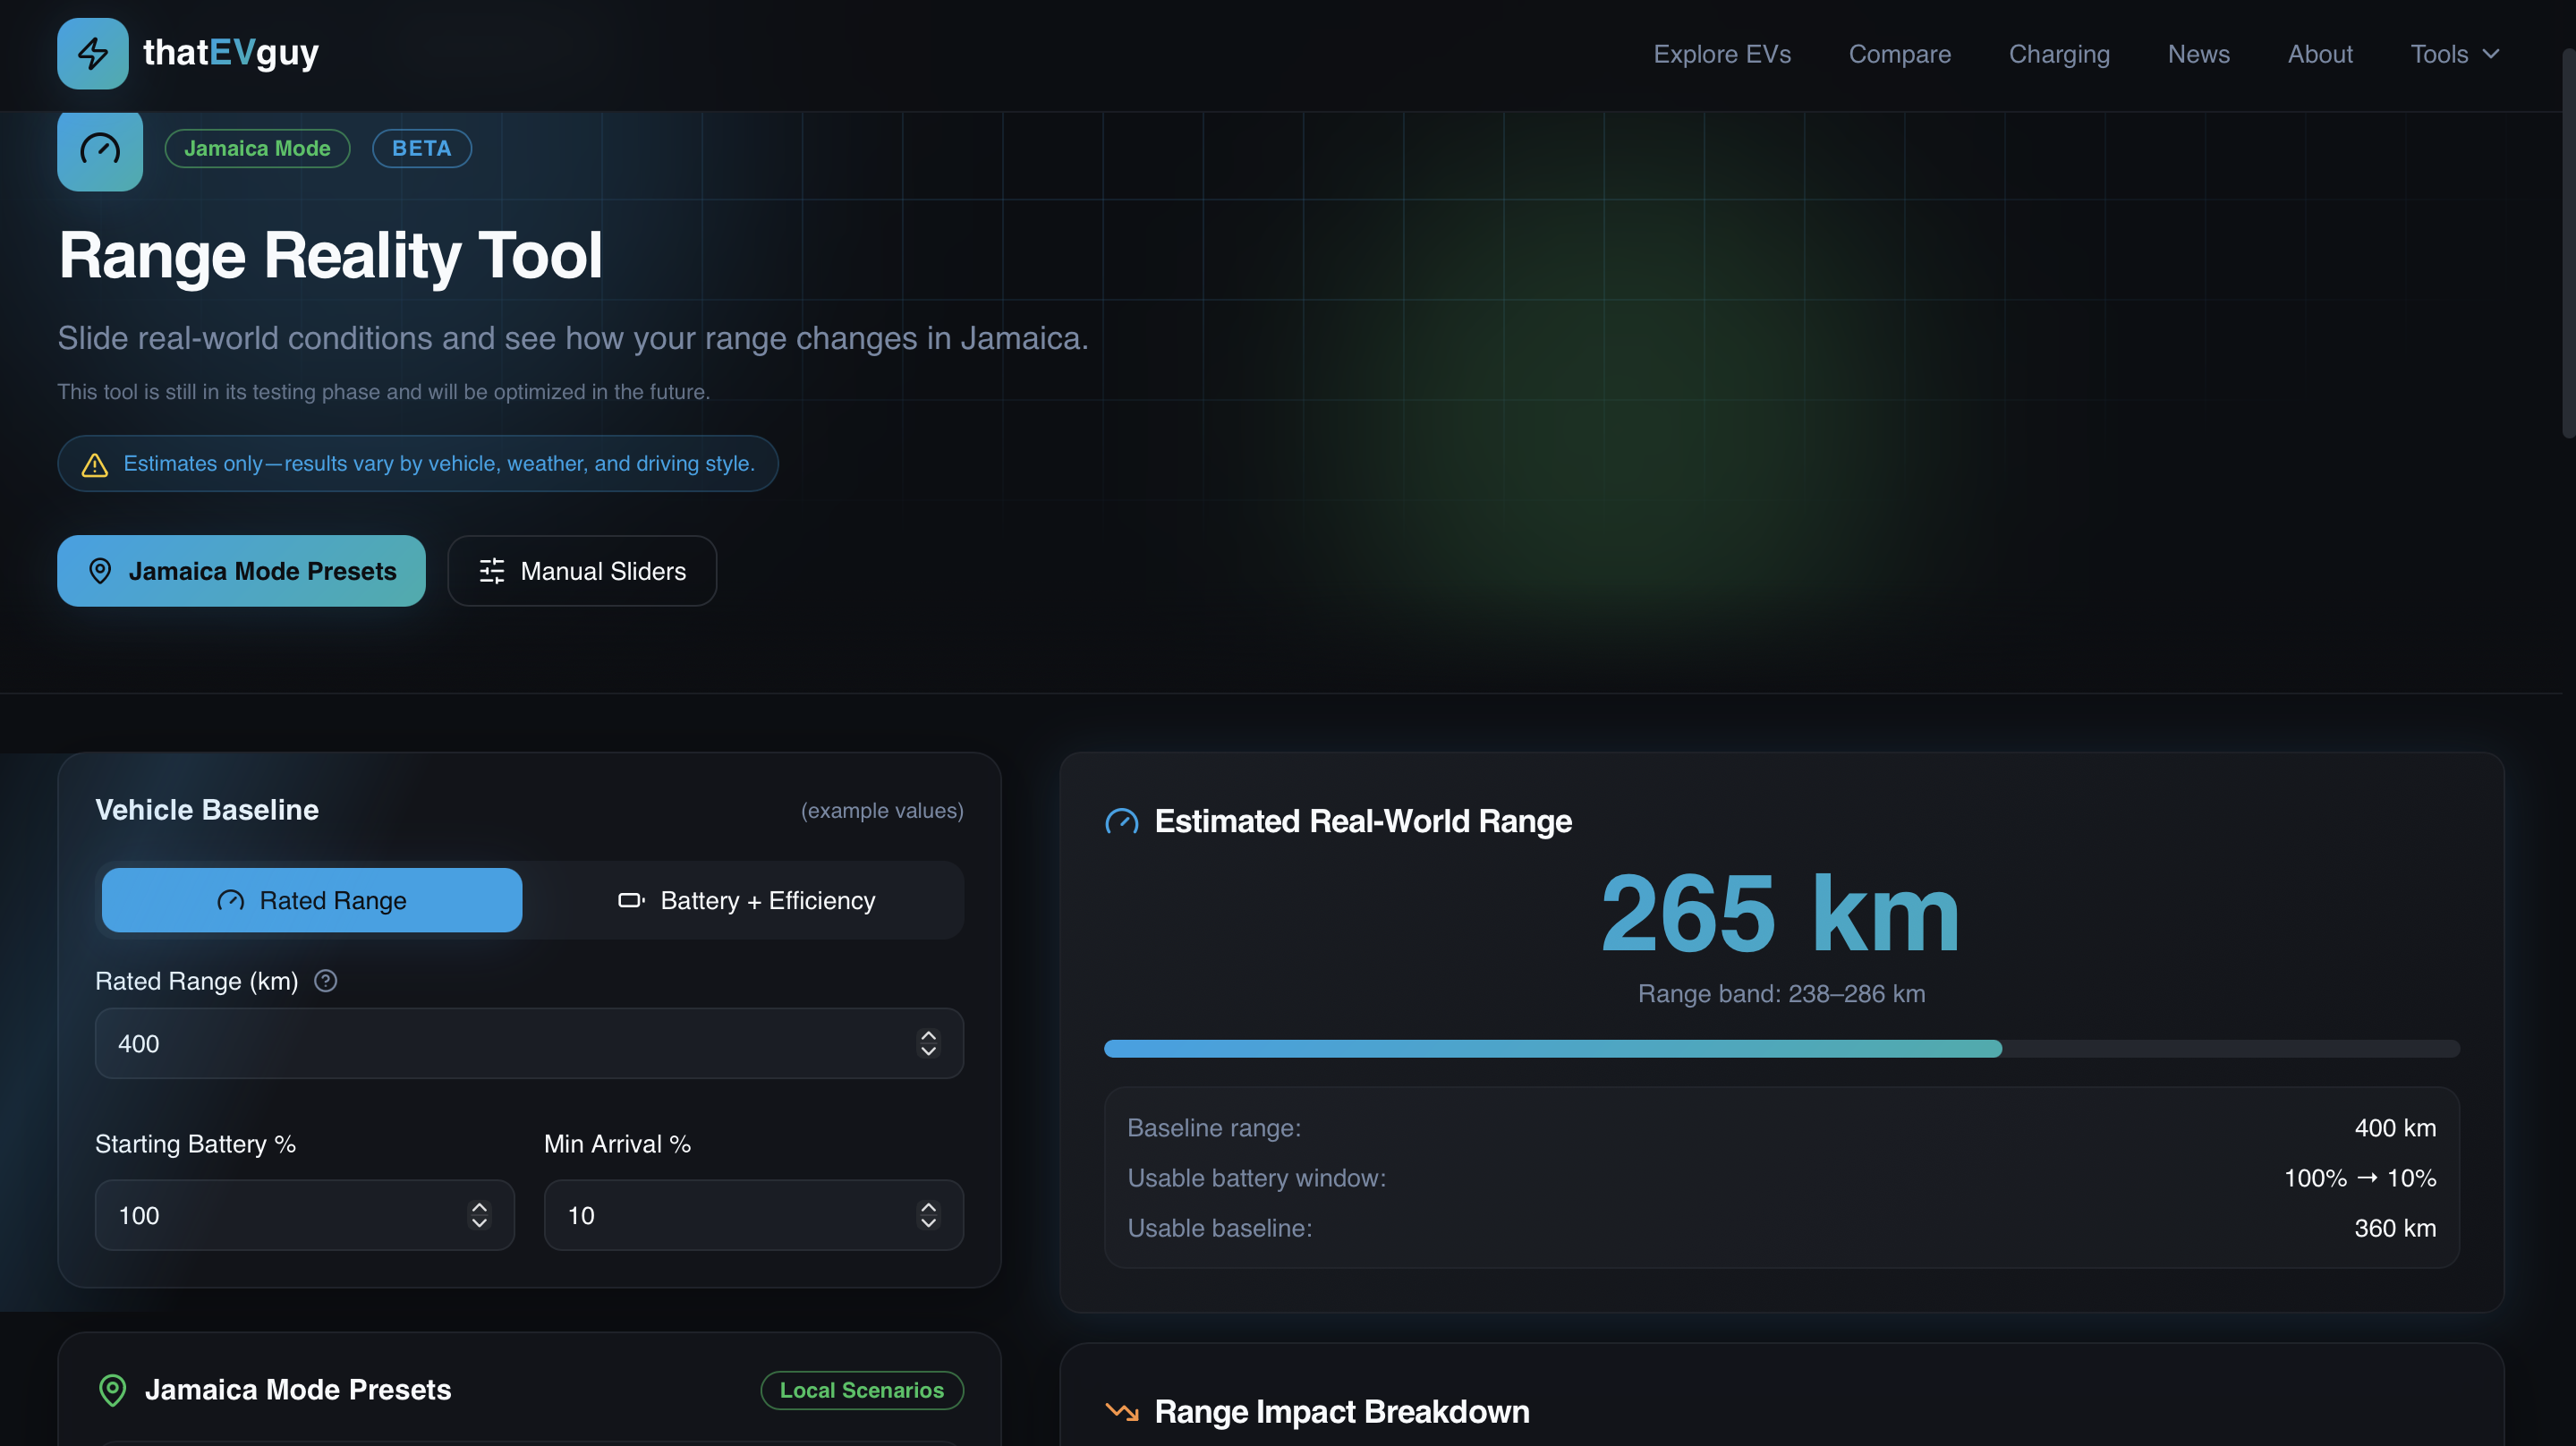
Task: Click the Starting Battery % stepper arrows
Action: 479,1215
